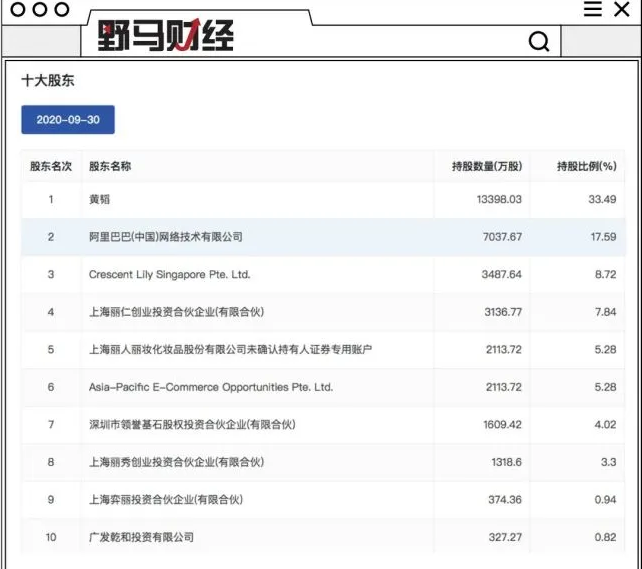
Task: Select 广发乾和投资有限公司
Action: coord(141,537)
